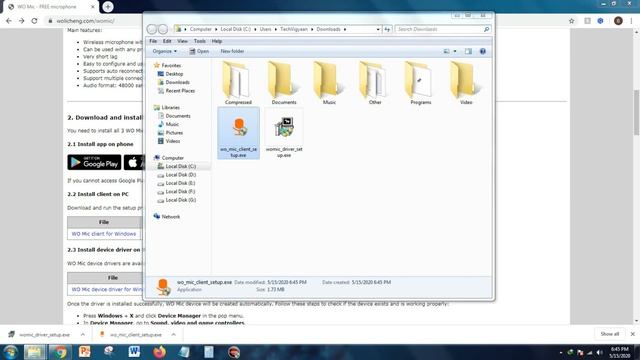Open Firefox from the taskbar
Image resolution: width=640 pixels, height=360 pixels.
pos(159,352)
